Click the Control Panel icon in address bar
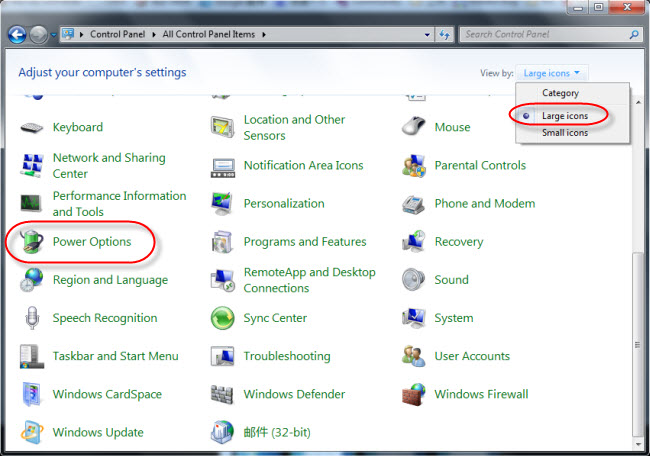The width and height of the screenshot is (650, 456). point(68,34)
